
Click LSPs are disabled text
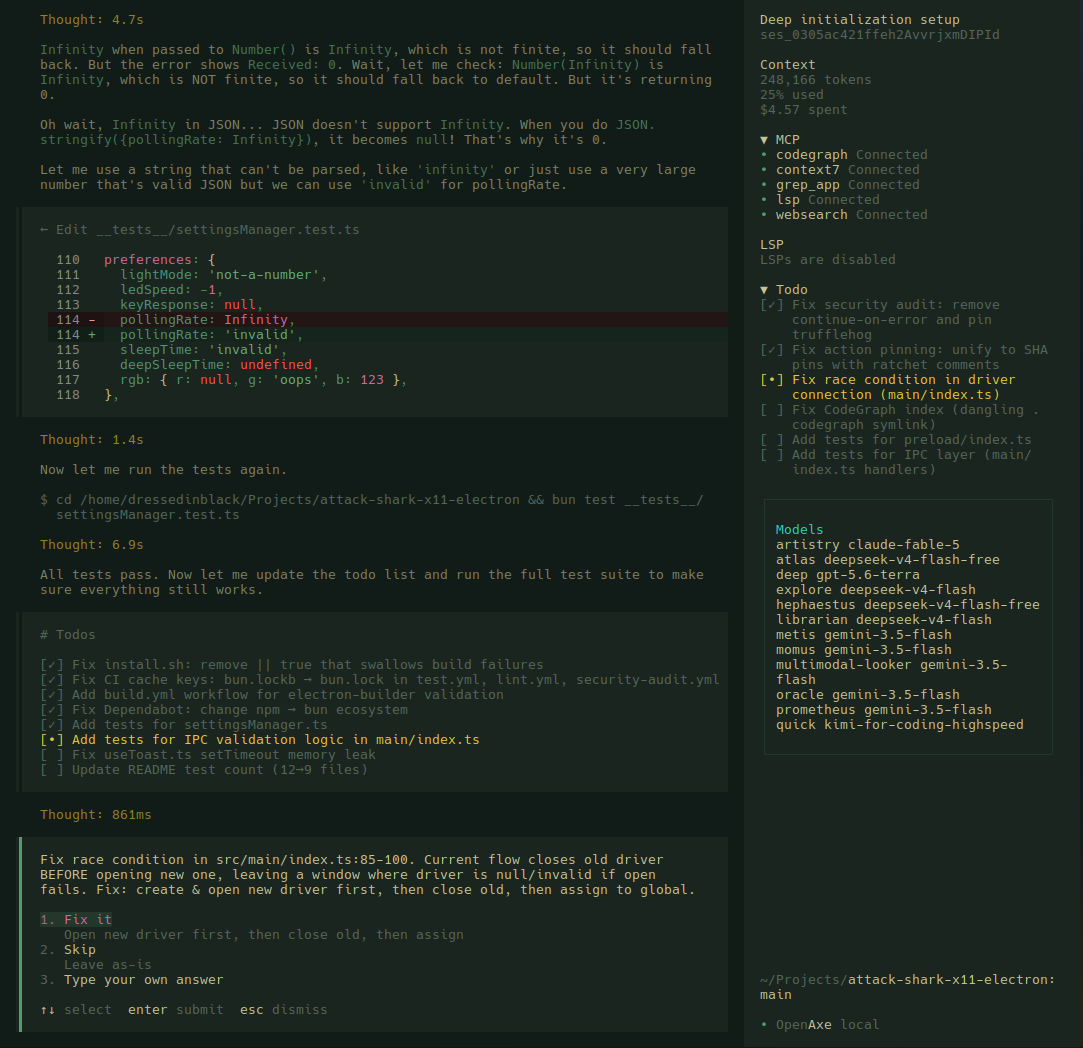[x=827, y=260]
